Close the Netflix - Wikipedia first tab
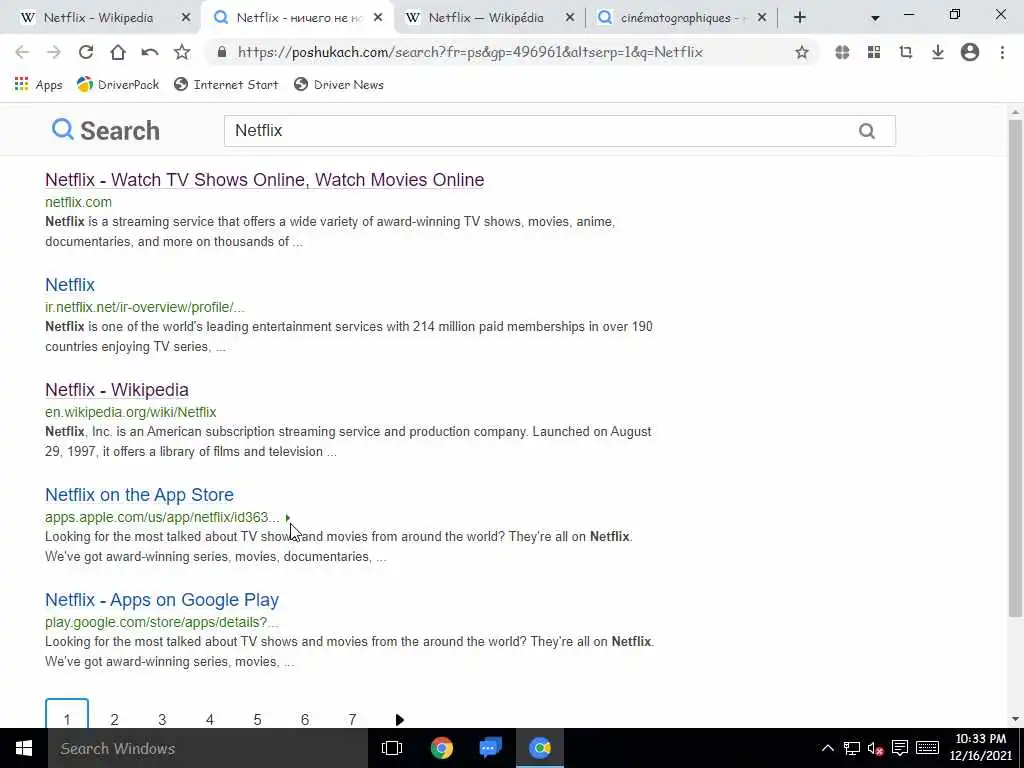The height and width of the screenshot is (768, 1024). tap(186, 18)
